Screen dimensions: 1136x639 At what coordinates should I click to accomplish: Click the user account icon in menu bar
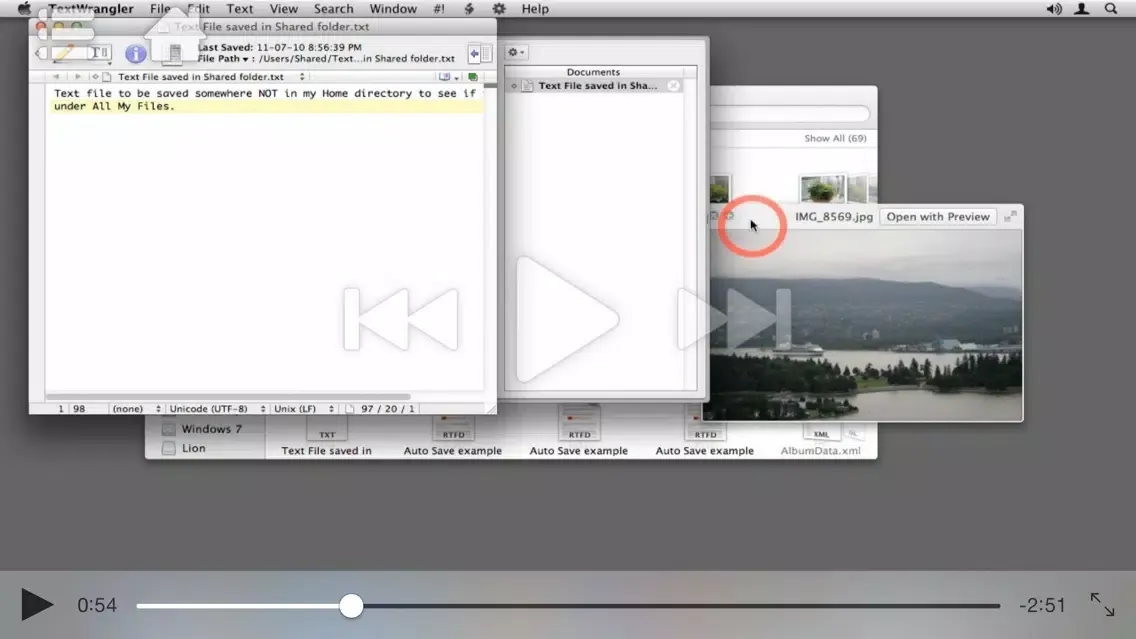[1082, 9]
